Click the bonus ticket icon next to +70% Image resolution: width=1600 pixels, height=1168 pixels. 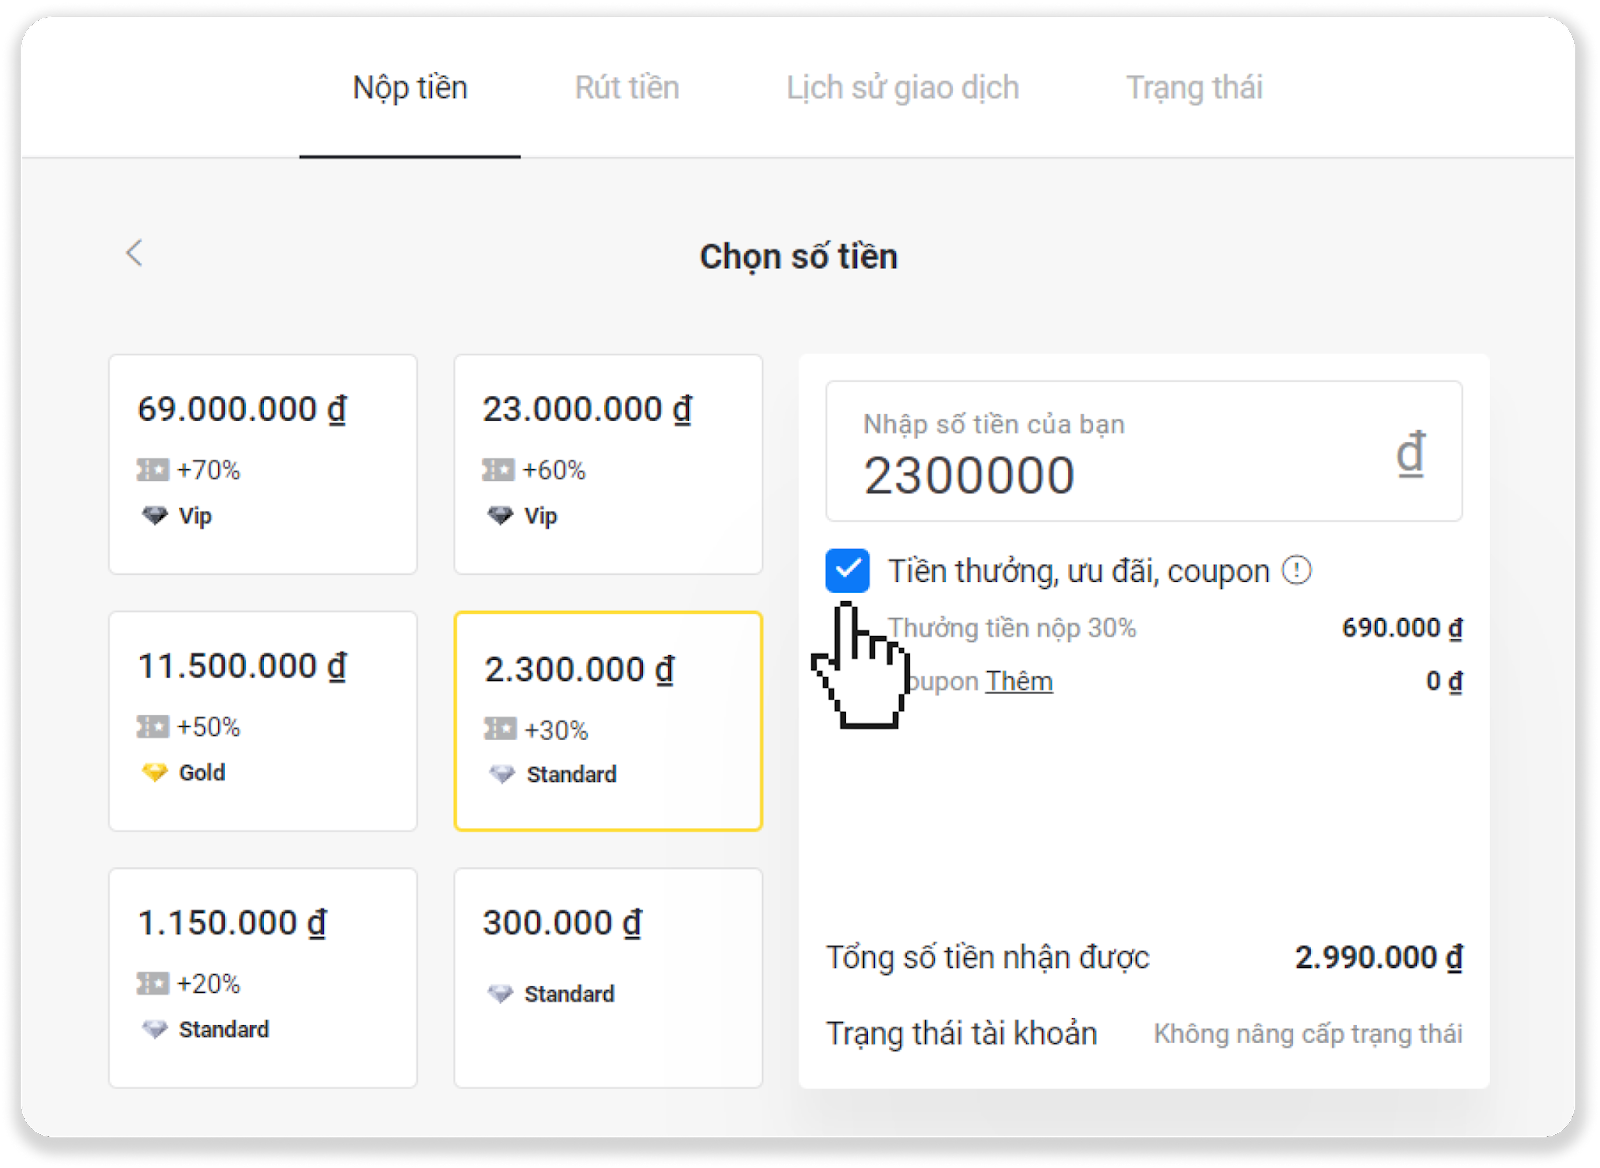(153, 470)
